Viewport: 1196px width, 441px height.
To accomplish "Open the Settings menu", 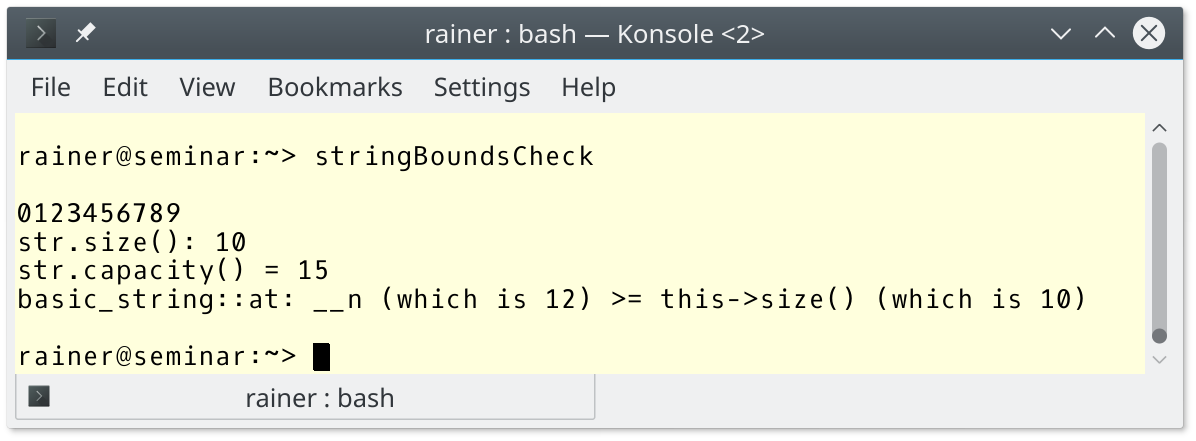I will [482, 87].
